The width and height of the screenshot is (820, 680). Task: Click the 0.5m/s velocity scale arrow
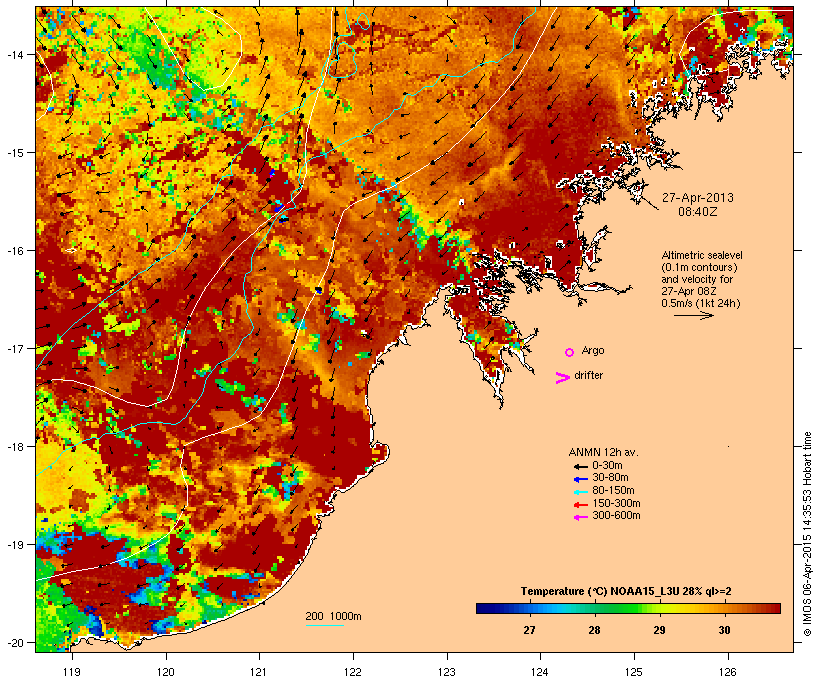pyautogui.click(x=693, y=315)
